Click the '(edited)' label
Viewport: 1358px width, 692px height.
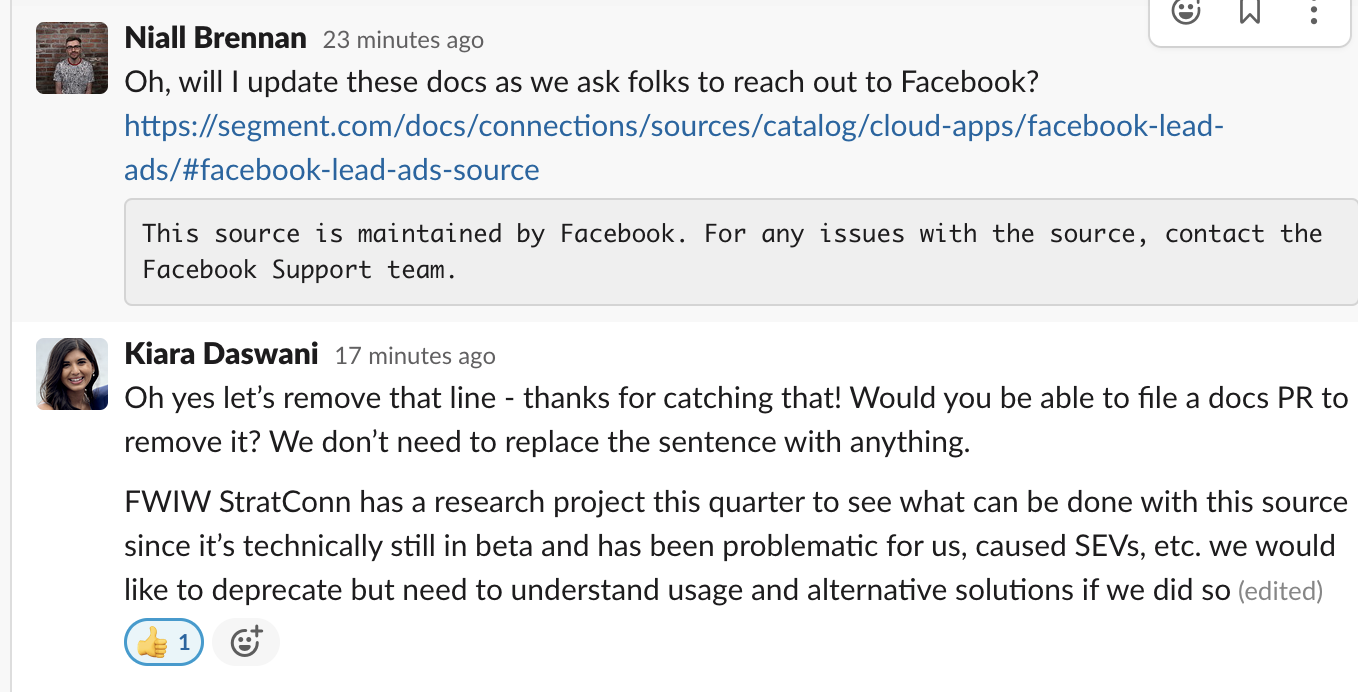tap(1280, 592)
